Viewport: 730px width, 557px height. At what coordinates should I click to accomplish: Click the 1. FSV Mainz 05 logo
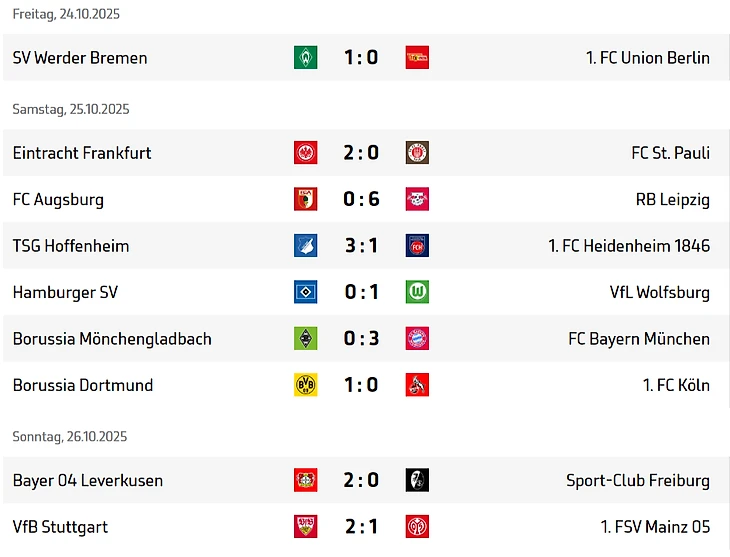(417, 527)
